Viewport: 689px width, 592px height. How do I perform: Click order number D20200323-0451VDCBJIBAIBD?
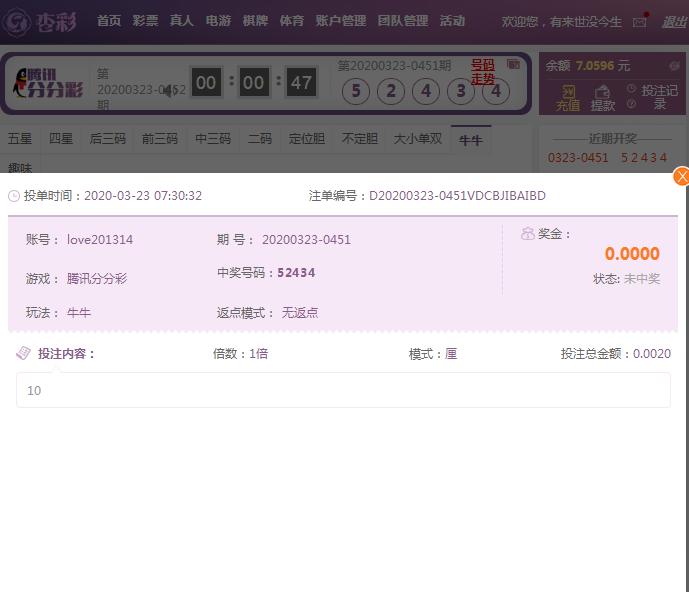coord(457,196)
